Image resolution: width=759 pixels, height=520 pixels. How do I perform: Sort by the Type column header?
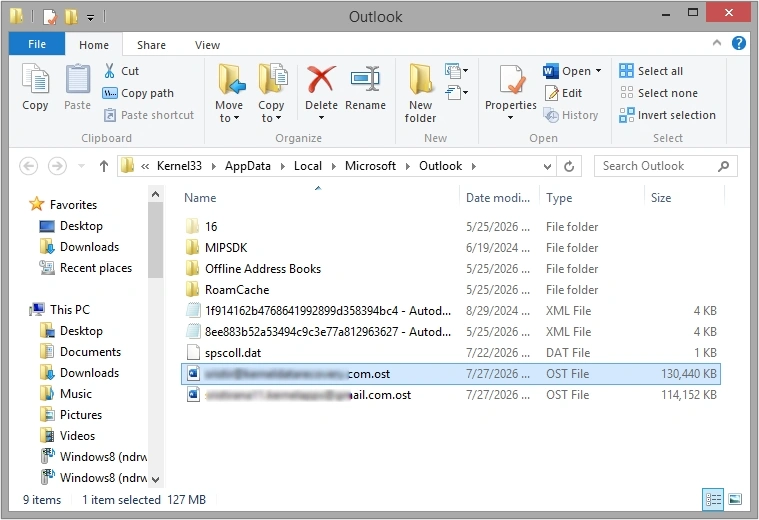[592, 198]
